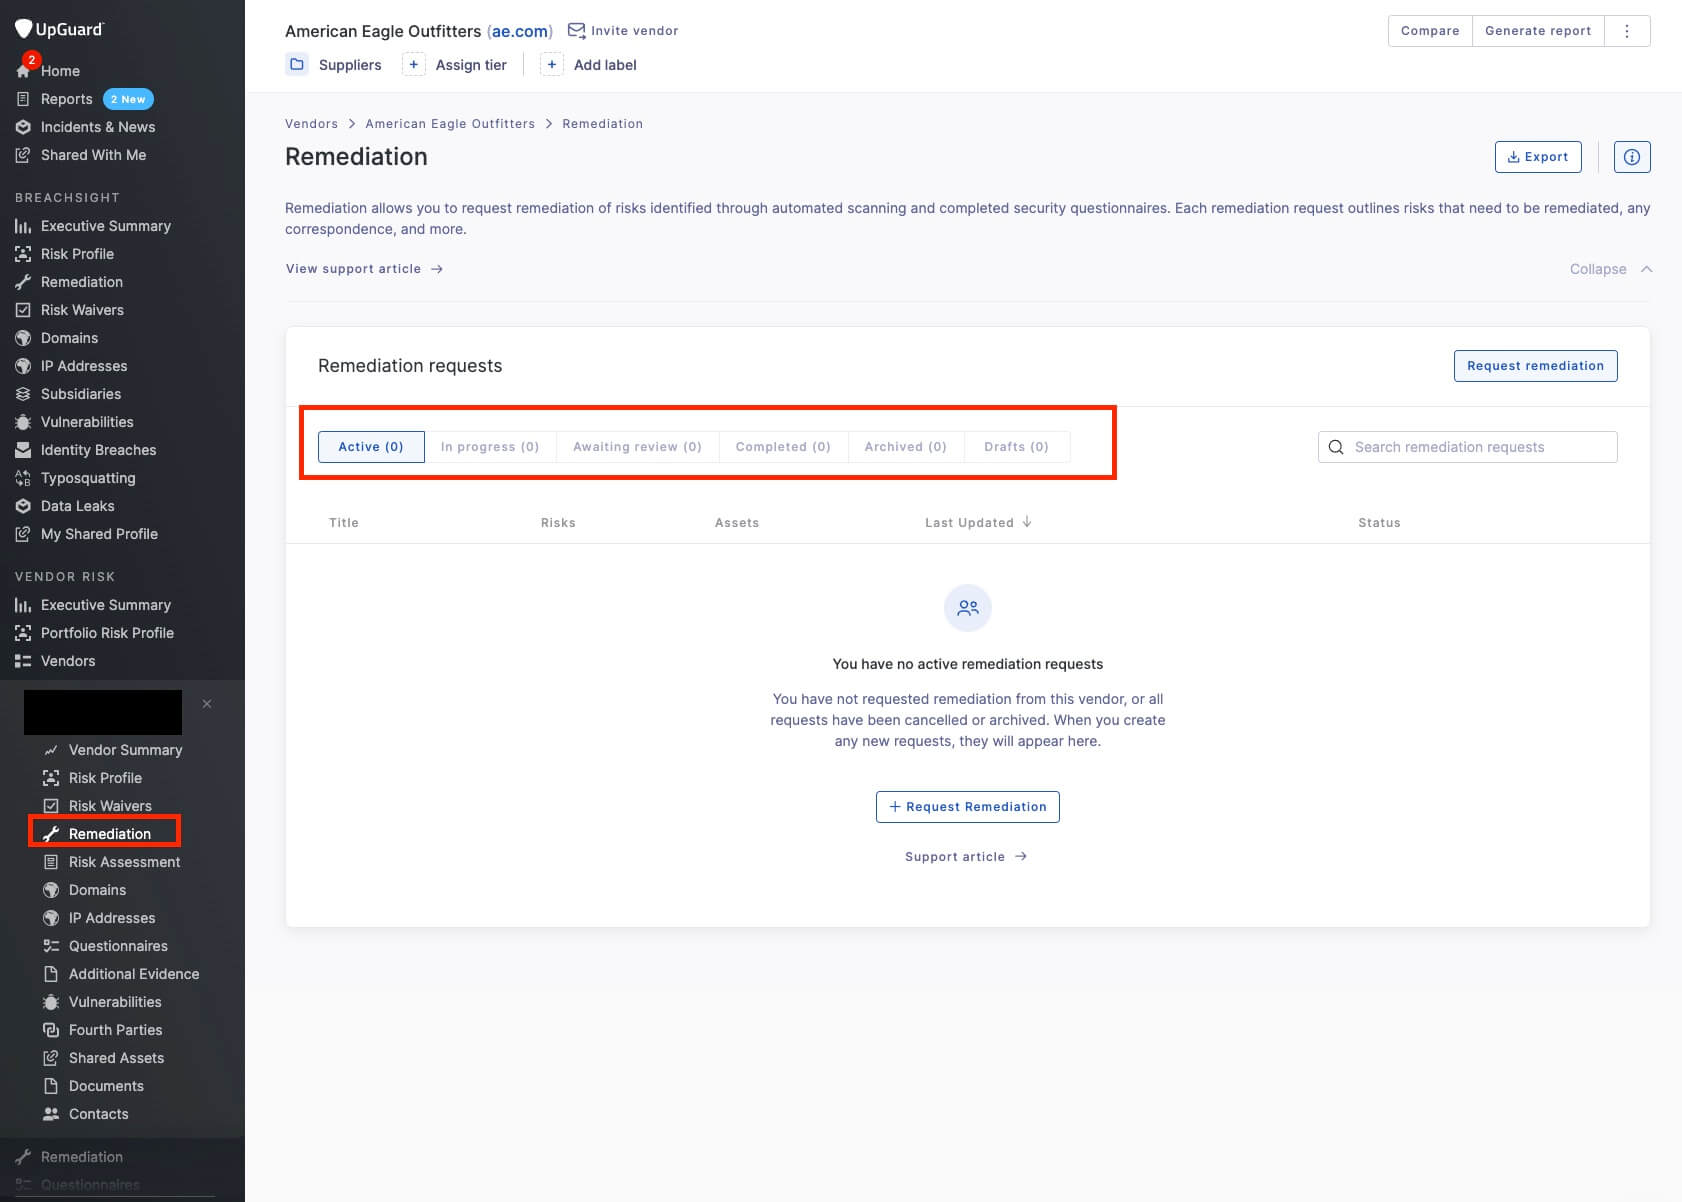Open BreachSight Risk Profile
Viewport: 1682px width, 1202px height.
tap(77, 254)
